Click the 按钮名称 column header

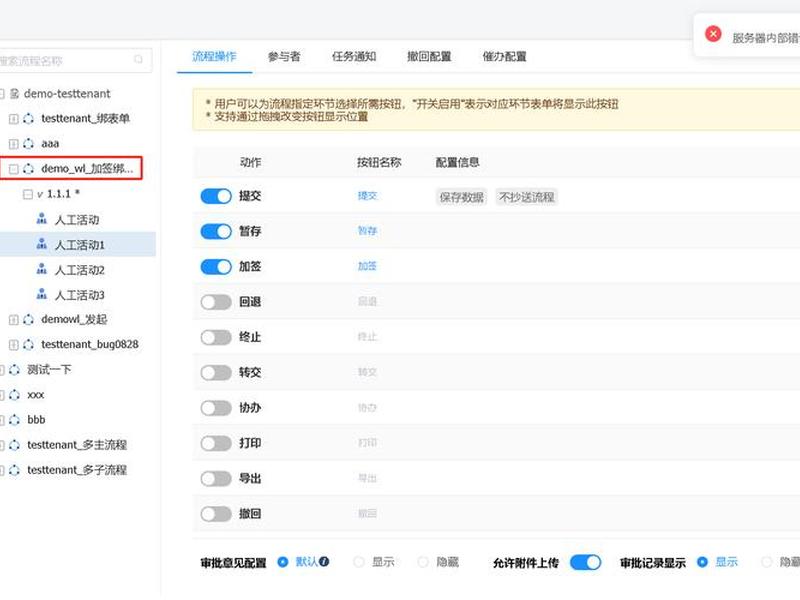(379, 162)
